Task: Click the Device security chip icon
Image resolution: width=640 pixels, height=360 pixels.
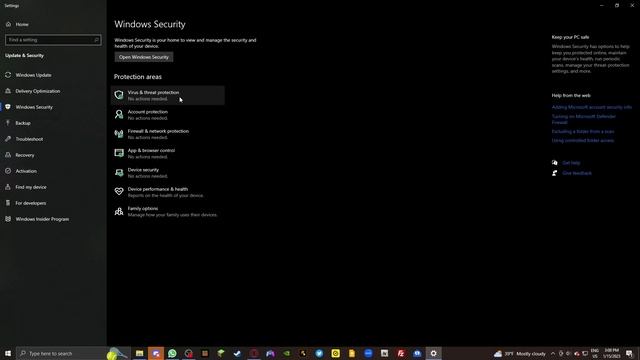Action: (x=119, y=173)
